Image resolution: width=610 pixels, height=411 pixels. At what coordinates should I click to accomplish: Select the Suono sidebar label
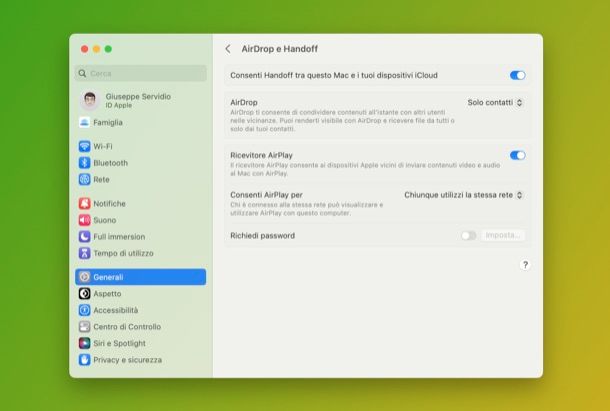tap(105, 220)
